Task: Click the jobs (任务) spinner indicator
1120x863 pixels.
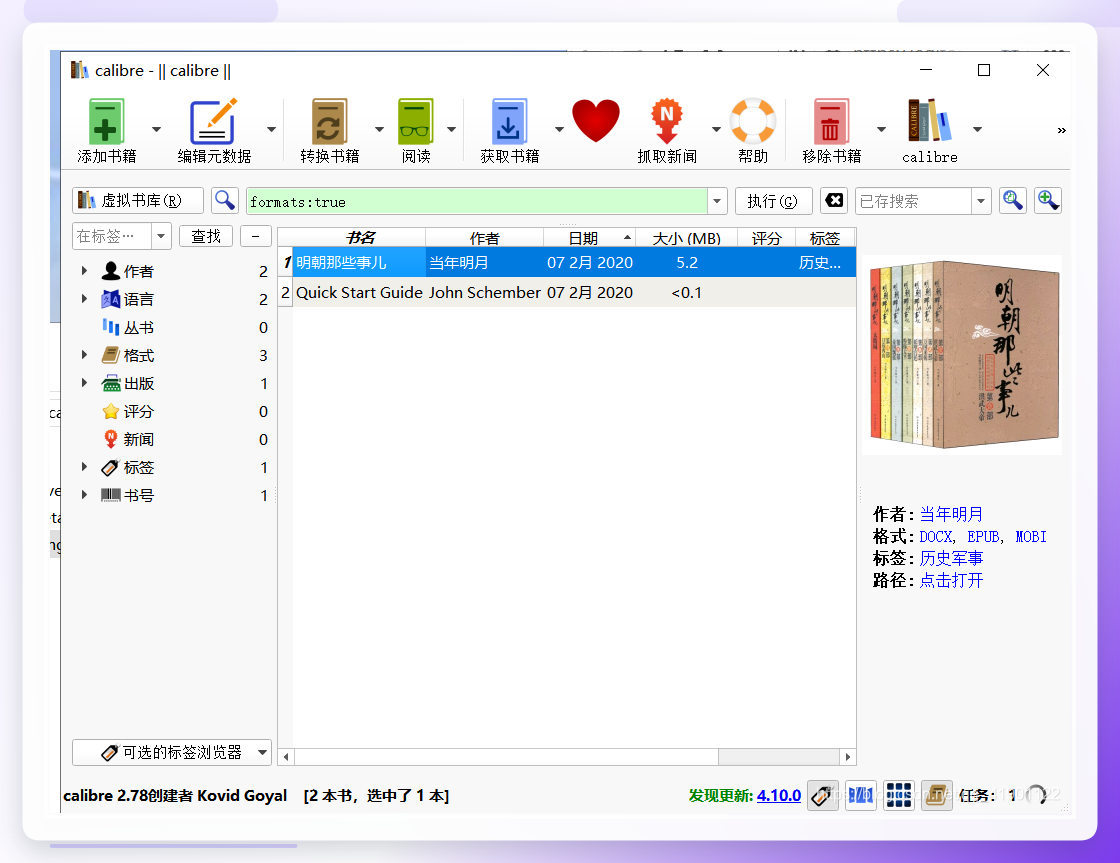Action: [x=1036, y=795]
